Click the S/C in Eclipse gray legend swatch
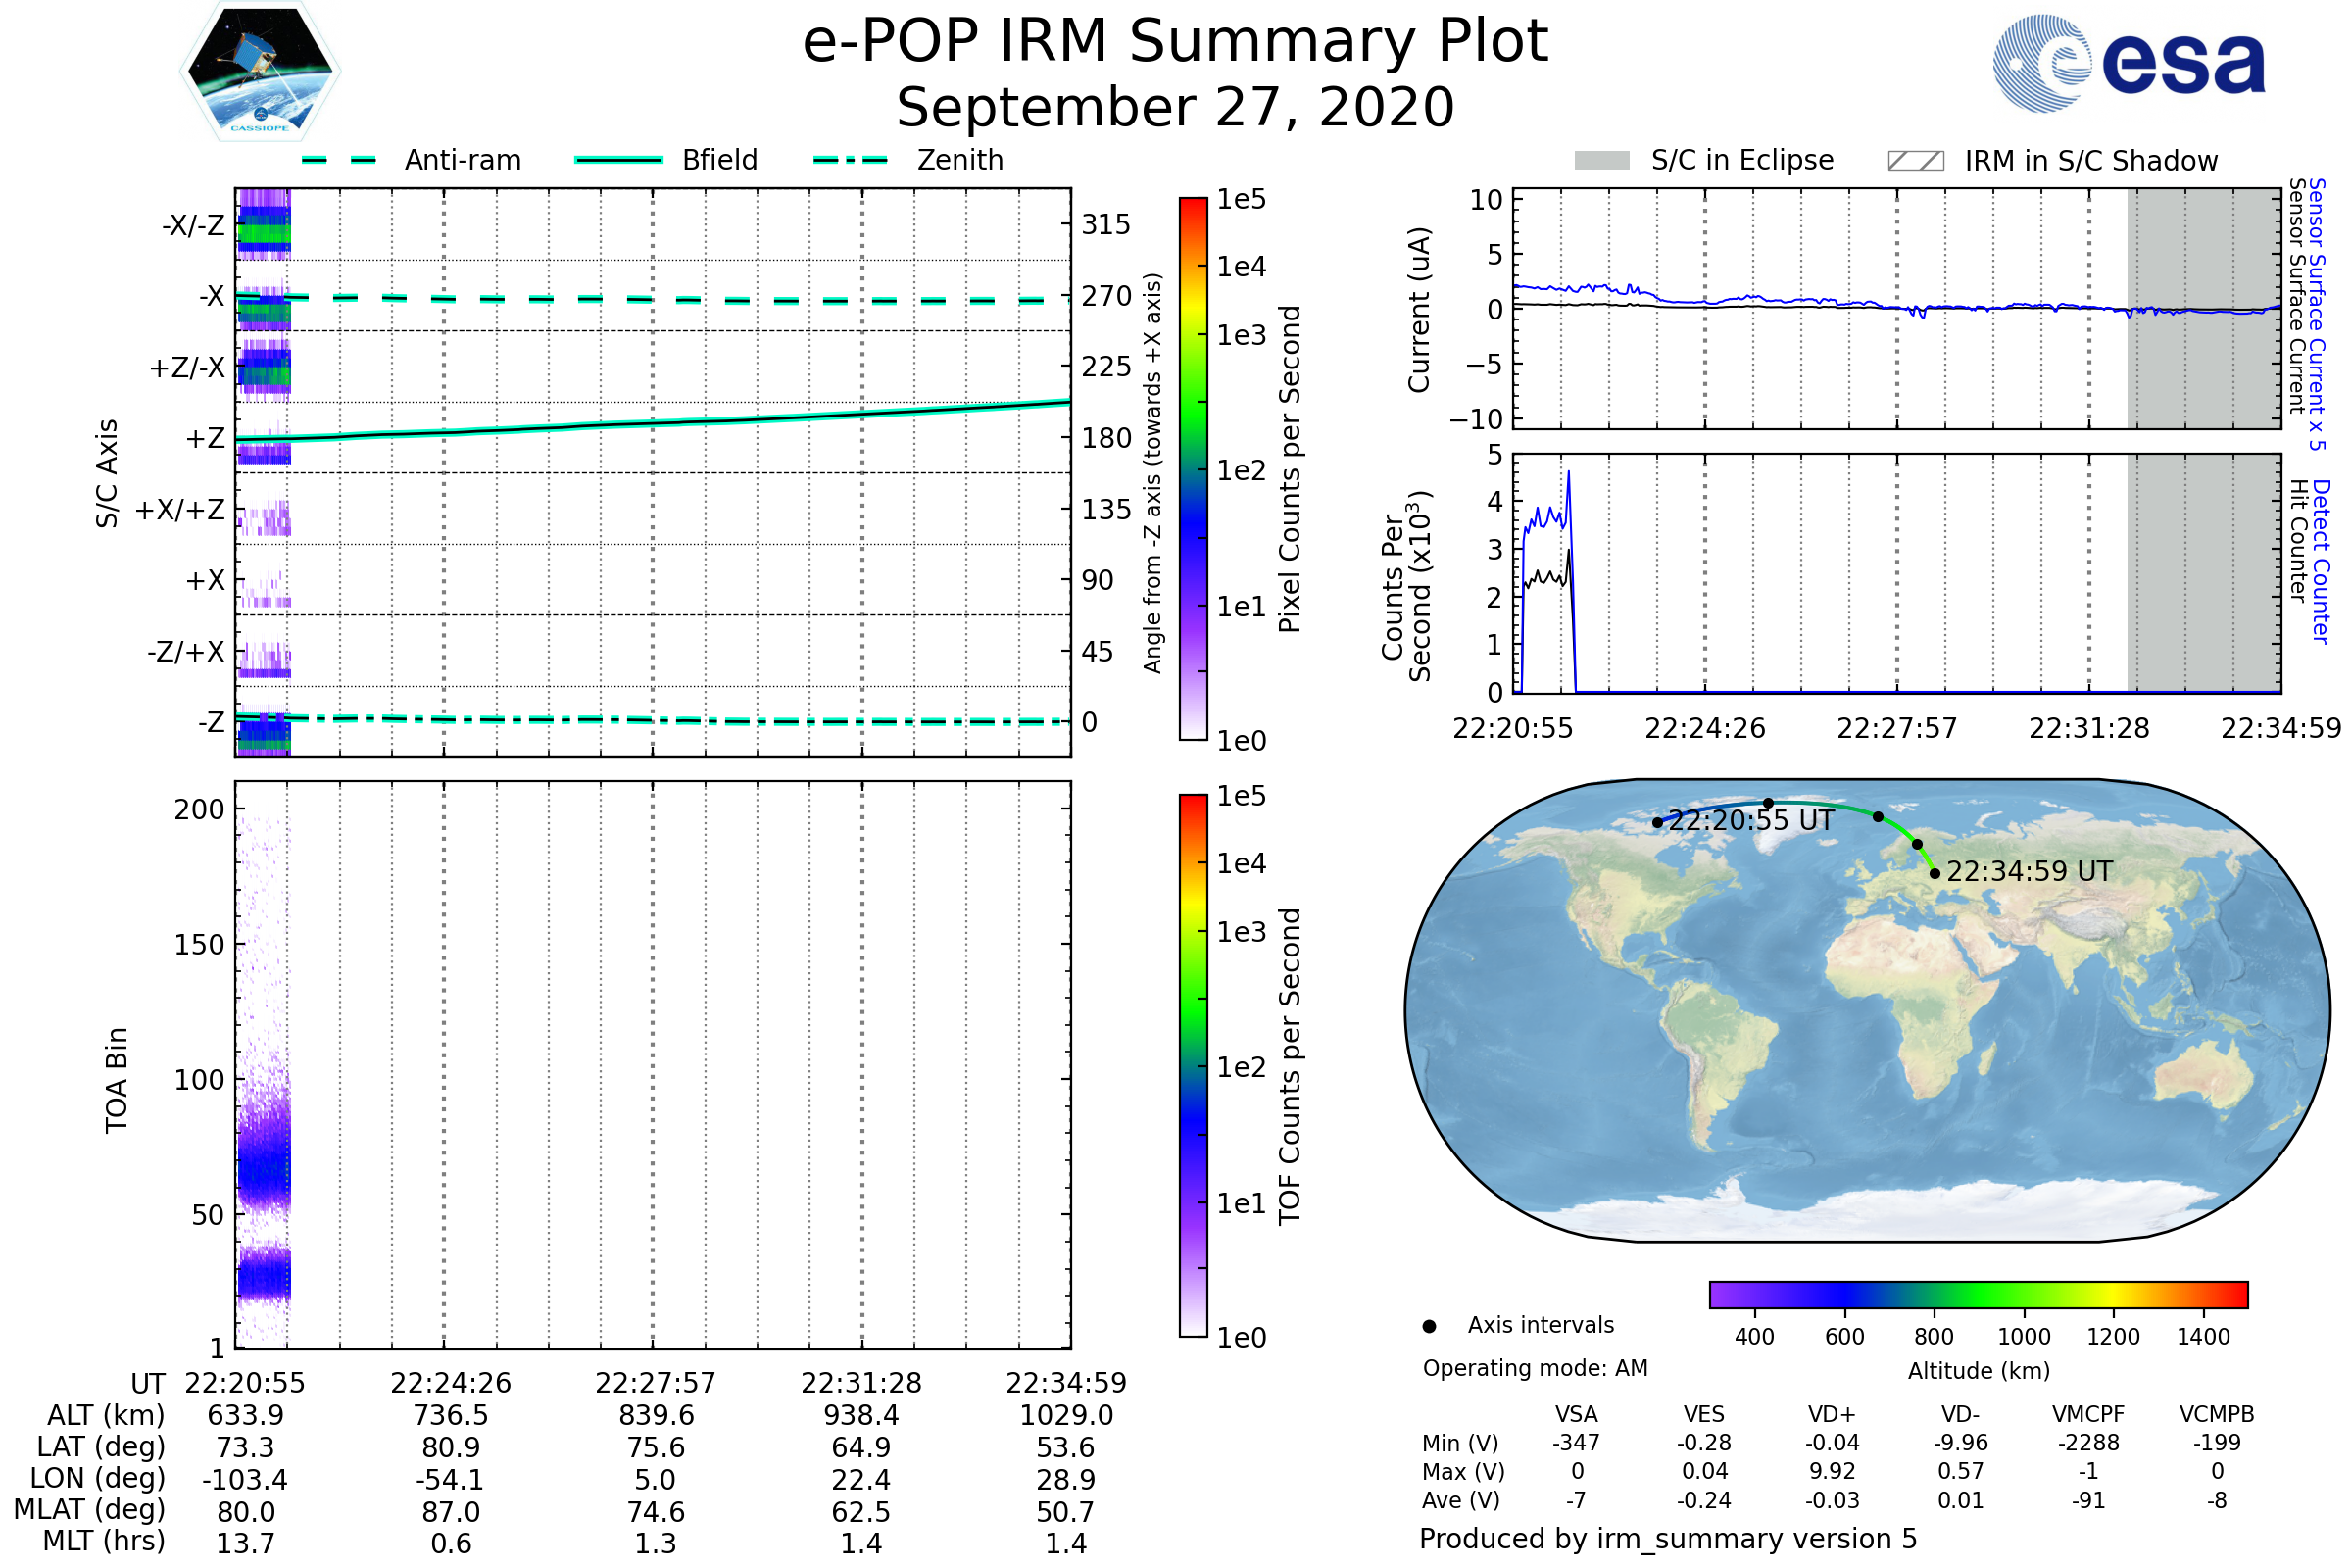This screenshot has height=1568, width=2352. pyautogui.click(x=1601, y=161)
